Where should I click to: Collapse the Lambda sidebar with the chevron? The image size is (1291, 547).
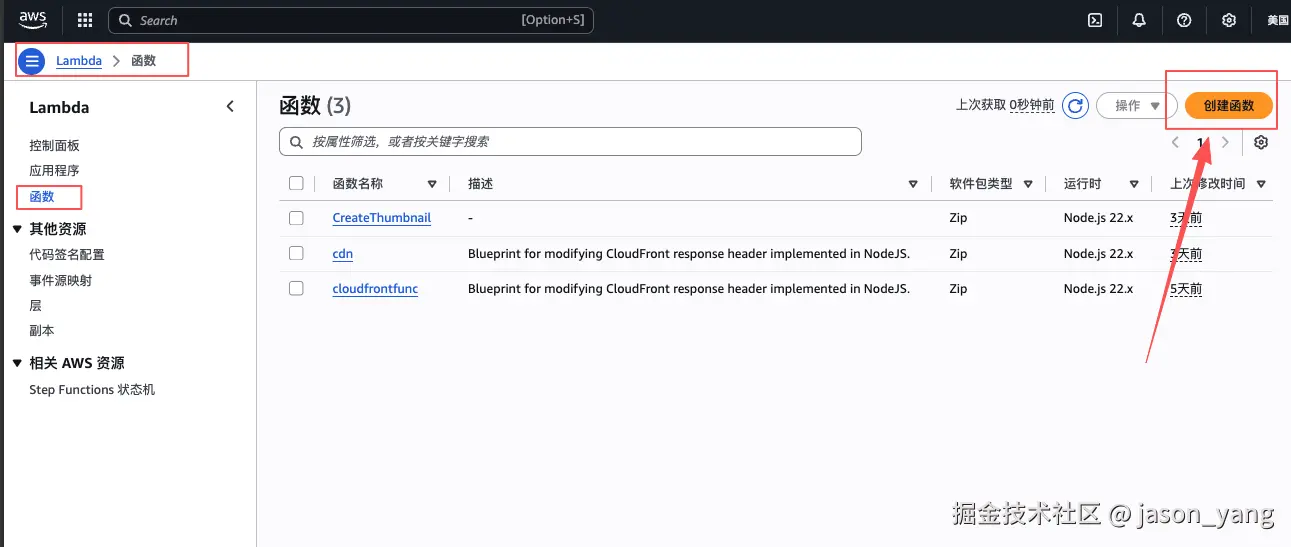[230, 106]
